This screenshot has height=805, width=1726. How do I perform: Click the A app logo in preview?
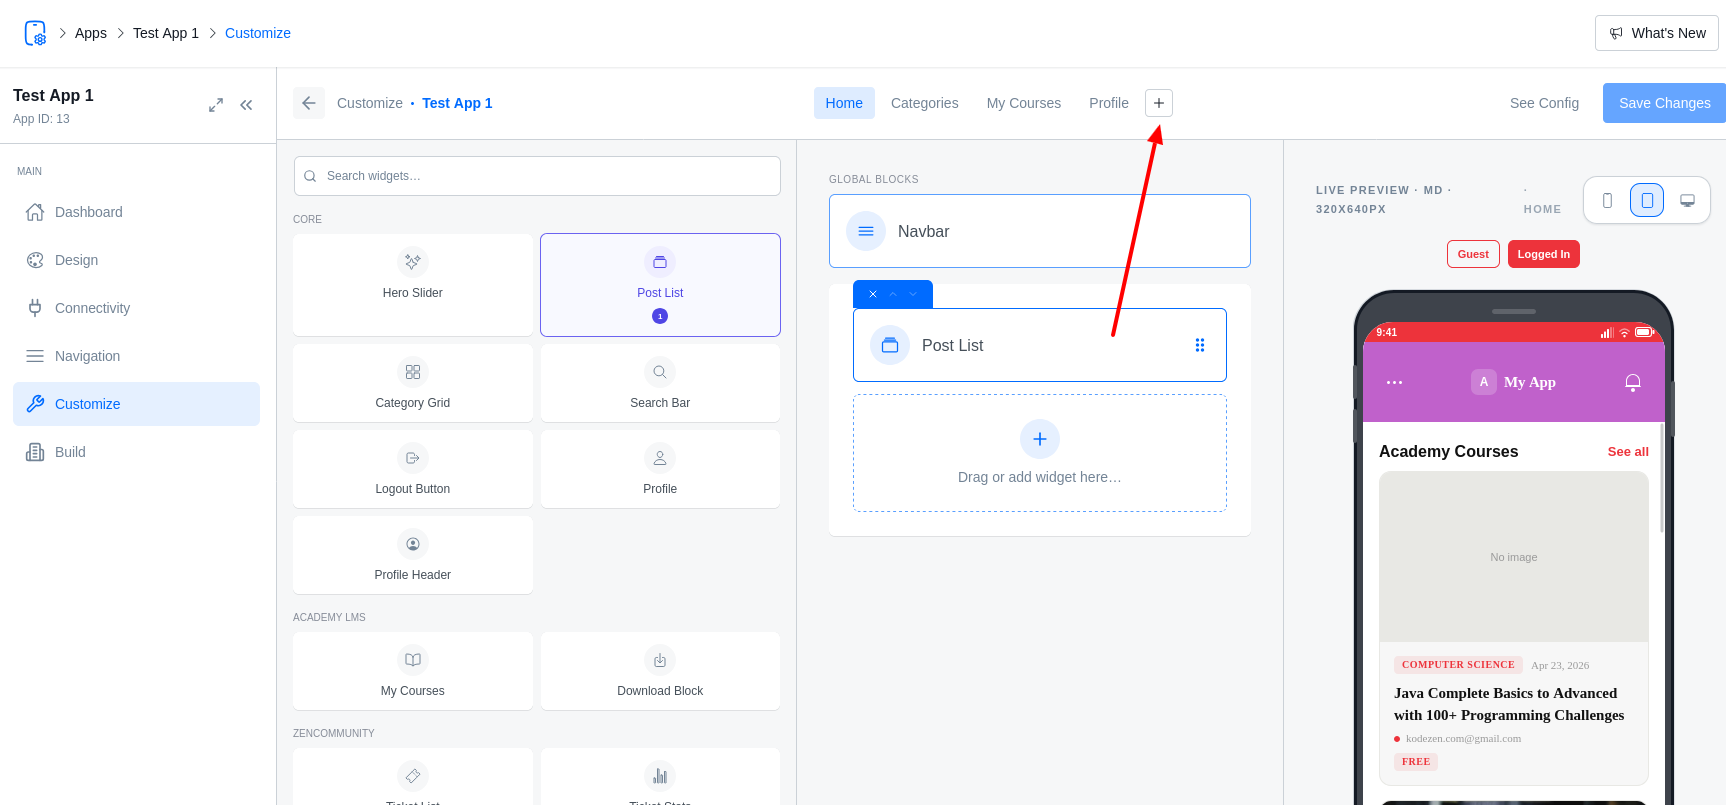[x=1484, y=382]
